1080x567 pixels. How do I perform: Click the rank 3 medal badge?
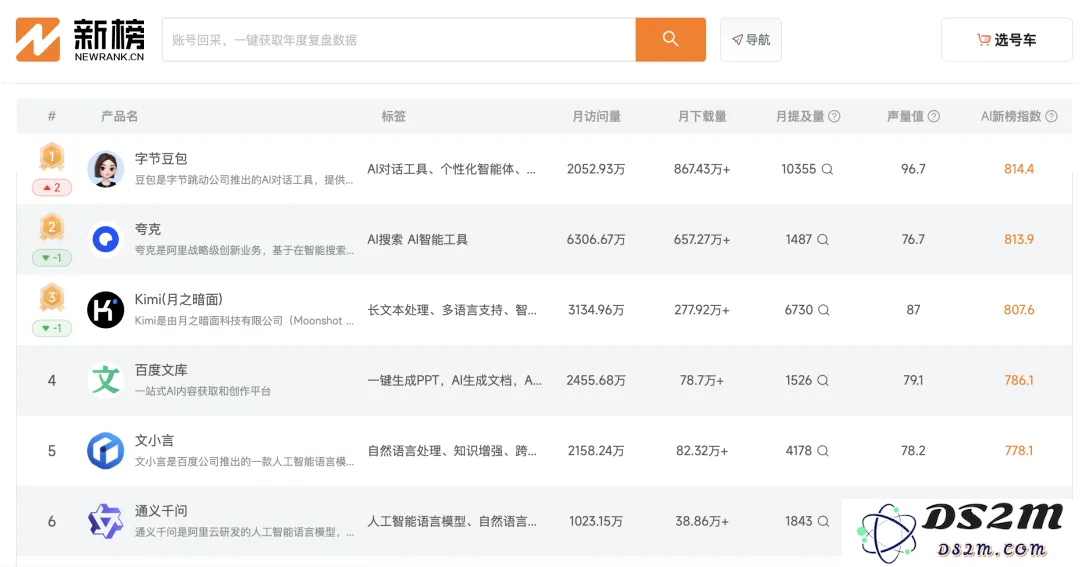click(52, 298)
